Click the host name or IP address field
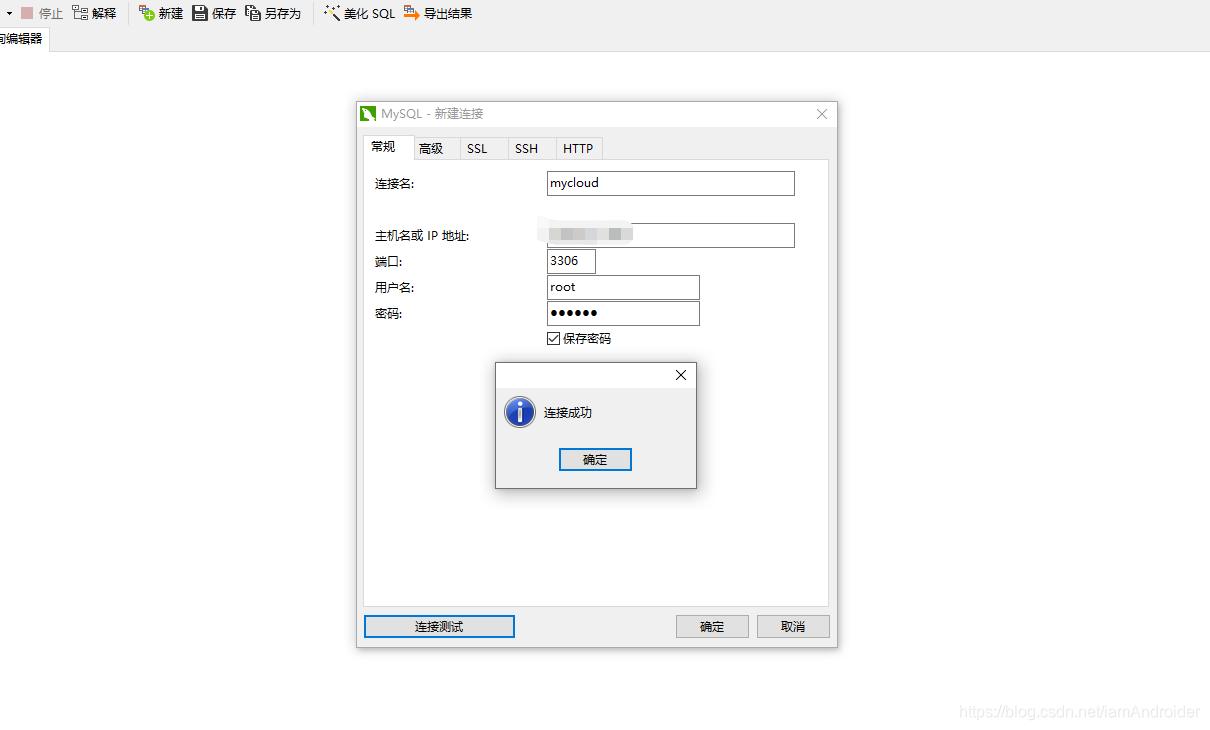This screenshot has width=1210, height=730. pyautogui.click(x=671, y=235)
